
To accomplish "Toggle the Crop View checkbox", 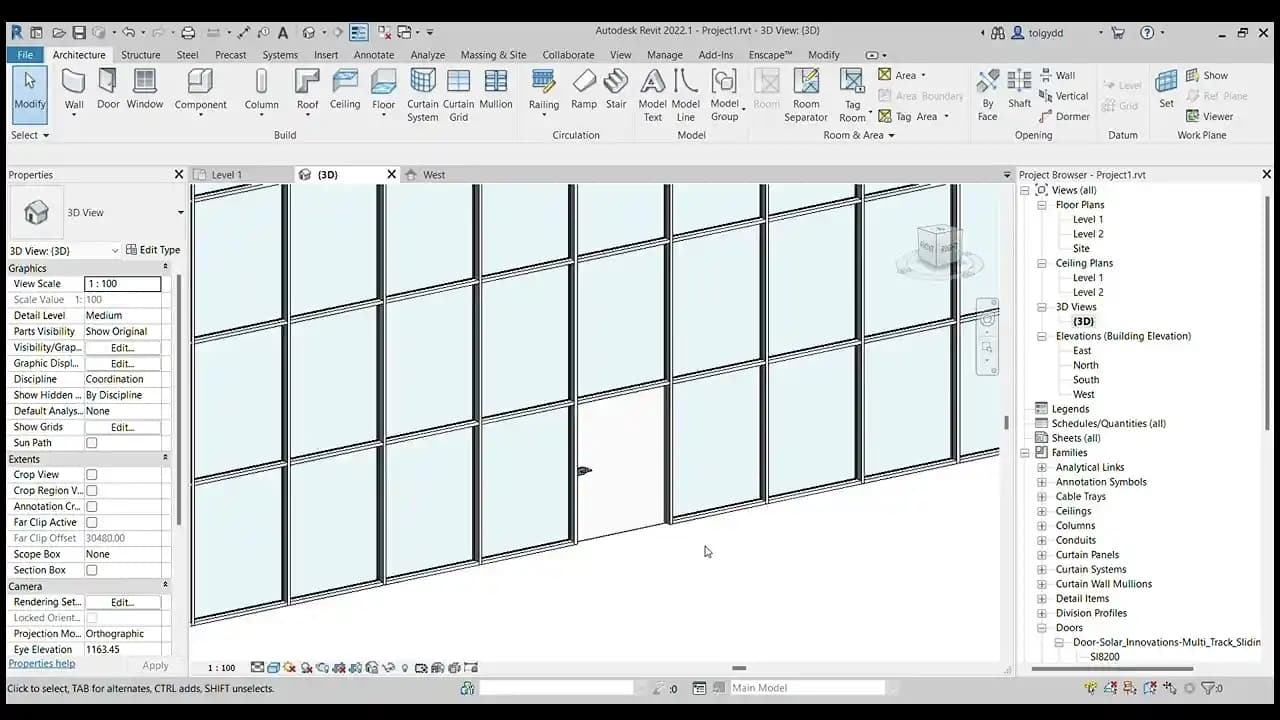I will 92,475.
